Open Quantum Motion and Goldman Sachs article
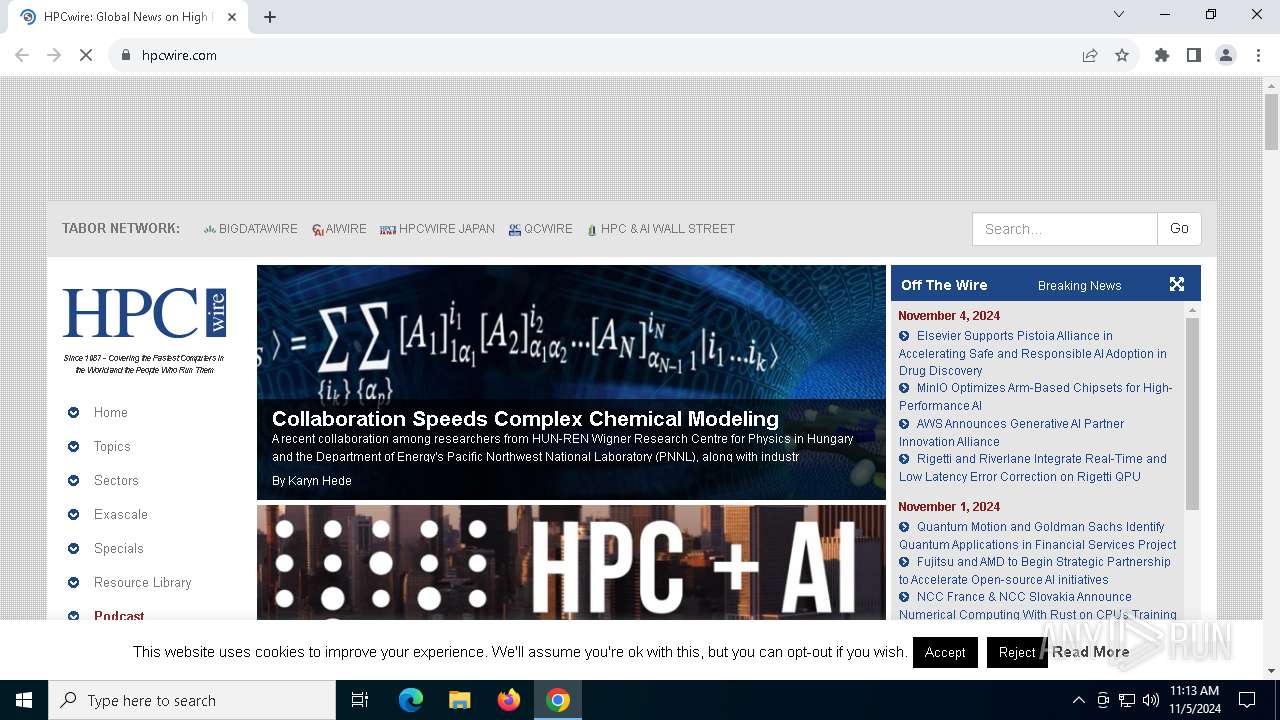Screen dimensions: 1280x720 coord(1037,535)
